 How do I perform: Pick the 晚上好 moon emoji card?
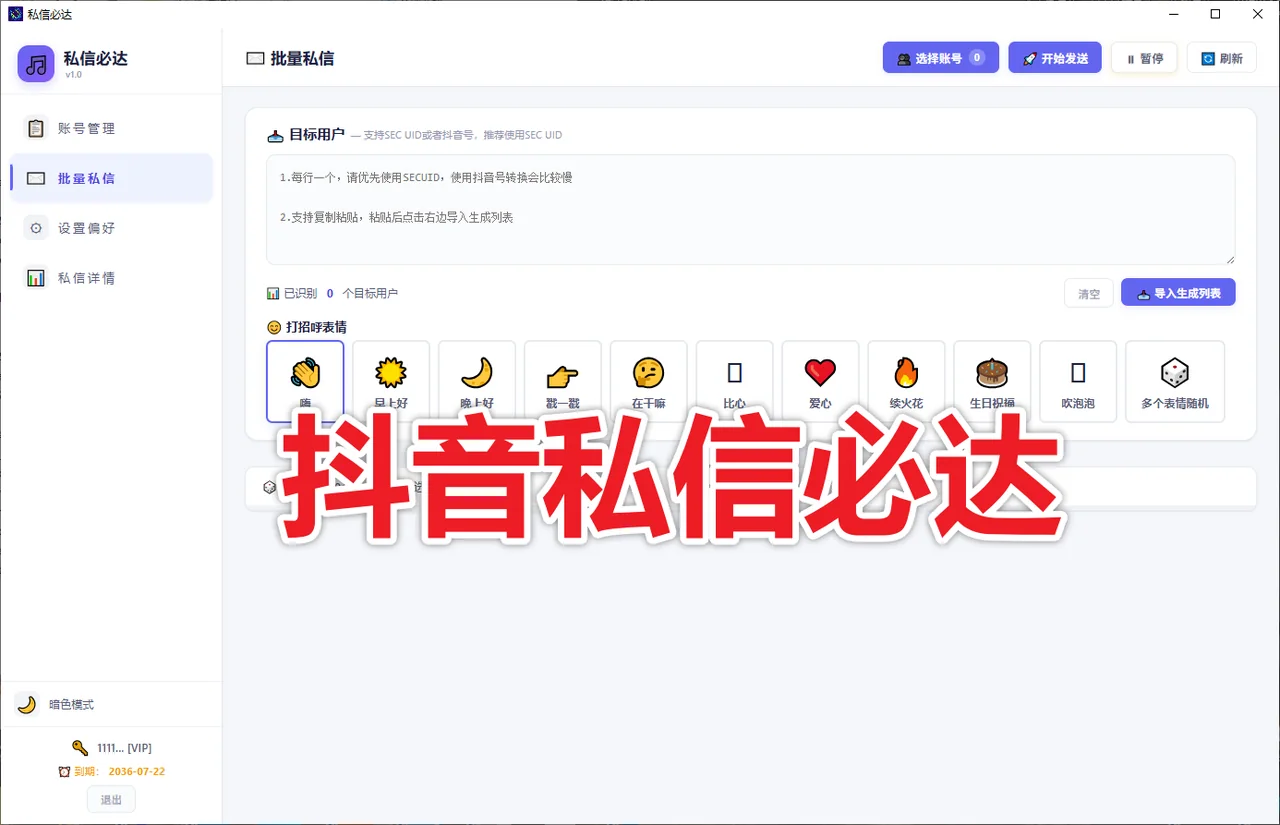click(477, 381)
